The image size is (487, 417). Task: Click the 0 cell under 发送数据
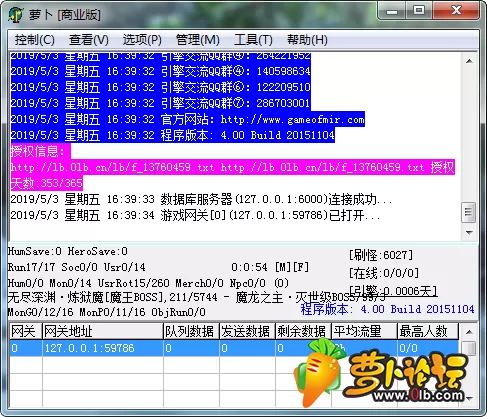(x=247, y=348)
